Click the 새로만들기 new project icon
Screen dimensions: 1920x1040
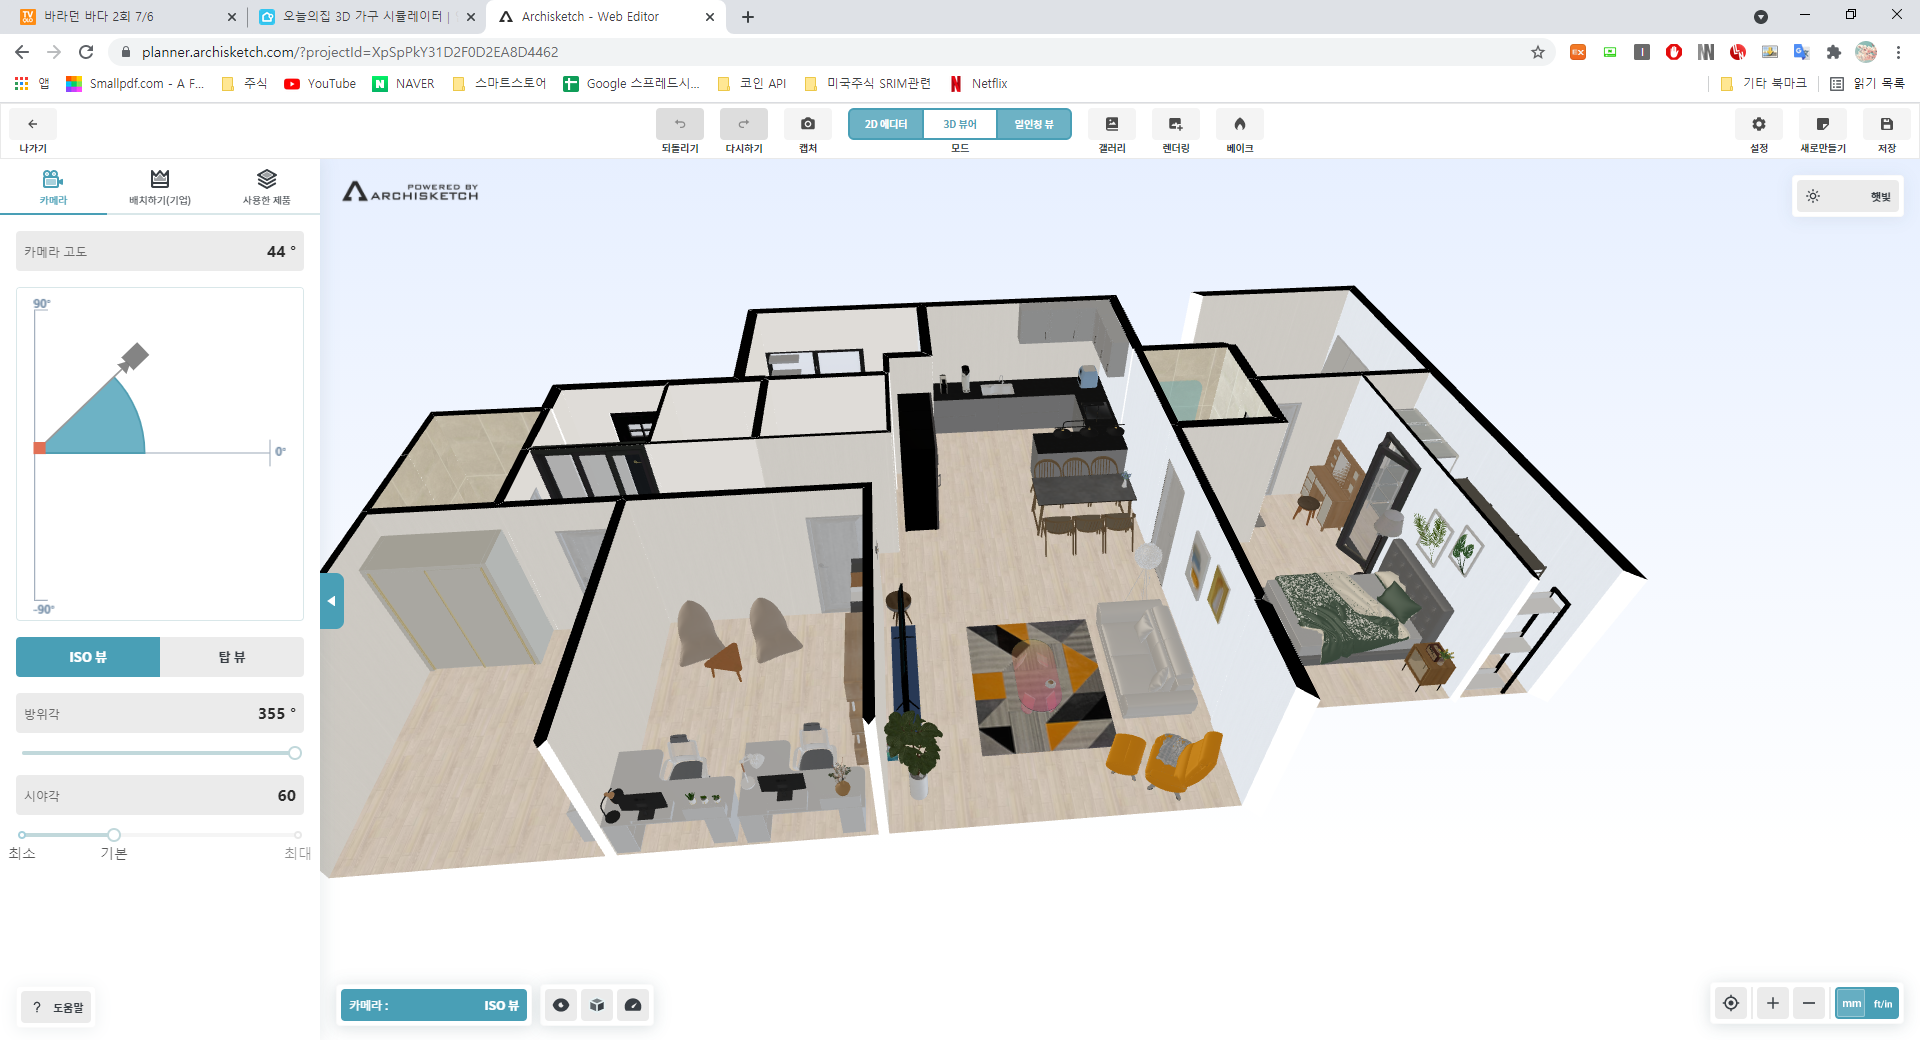[1823, 124]
